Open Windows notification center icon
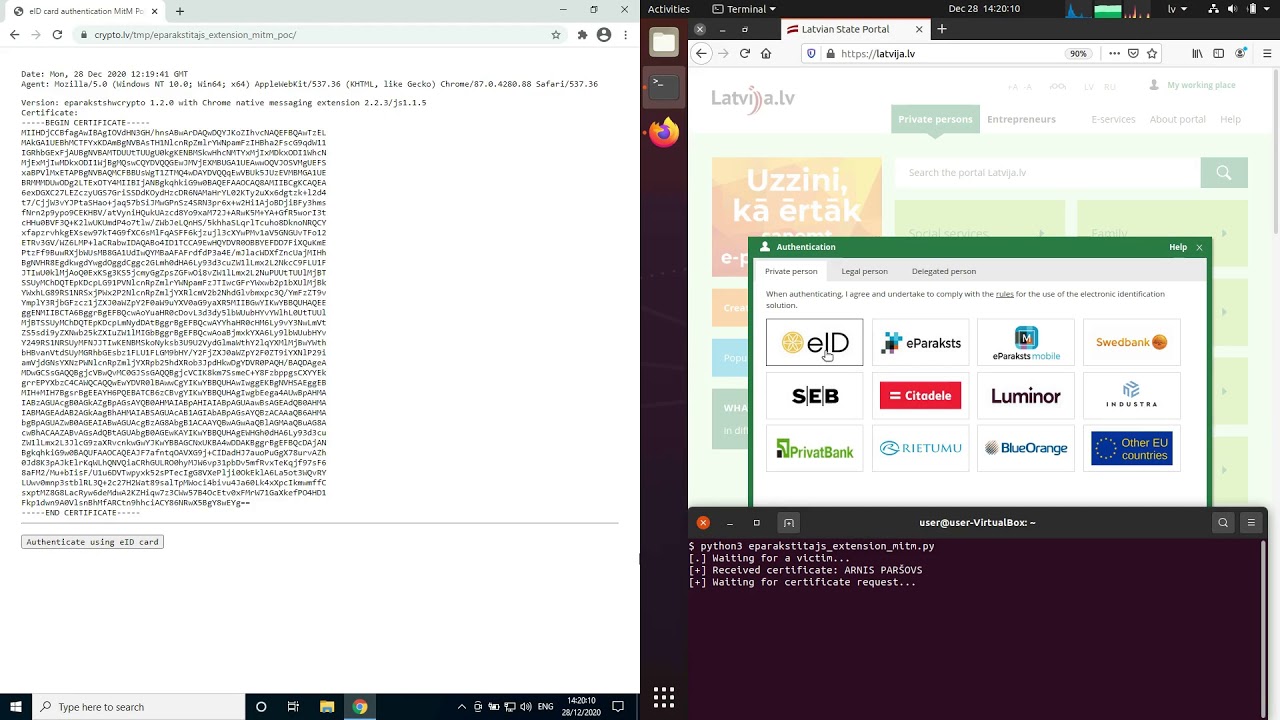The width and height of the screenshot is (1280, 720). click(x=619, y=706)
